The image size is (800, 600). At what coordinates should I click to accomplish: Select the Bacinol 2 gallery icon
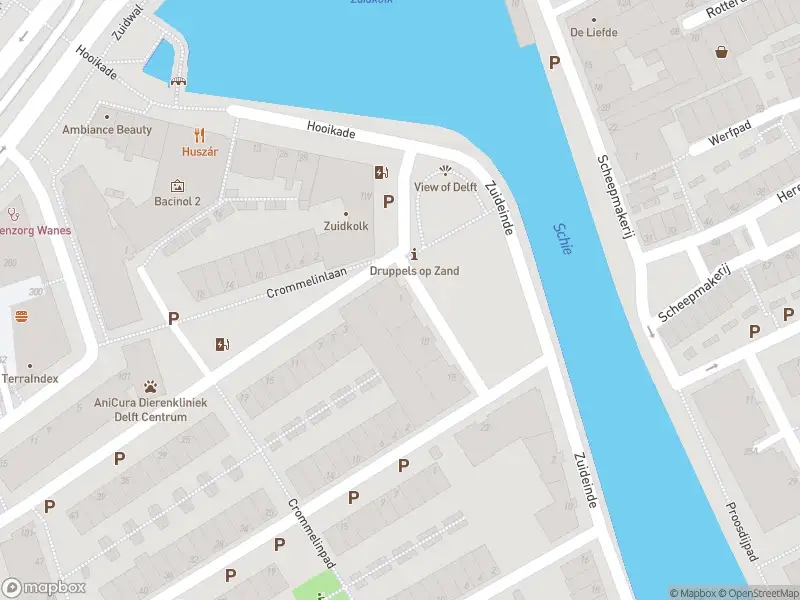click(177, 185)
